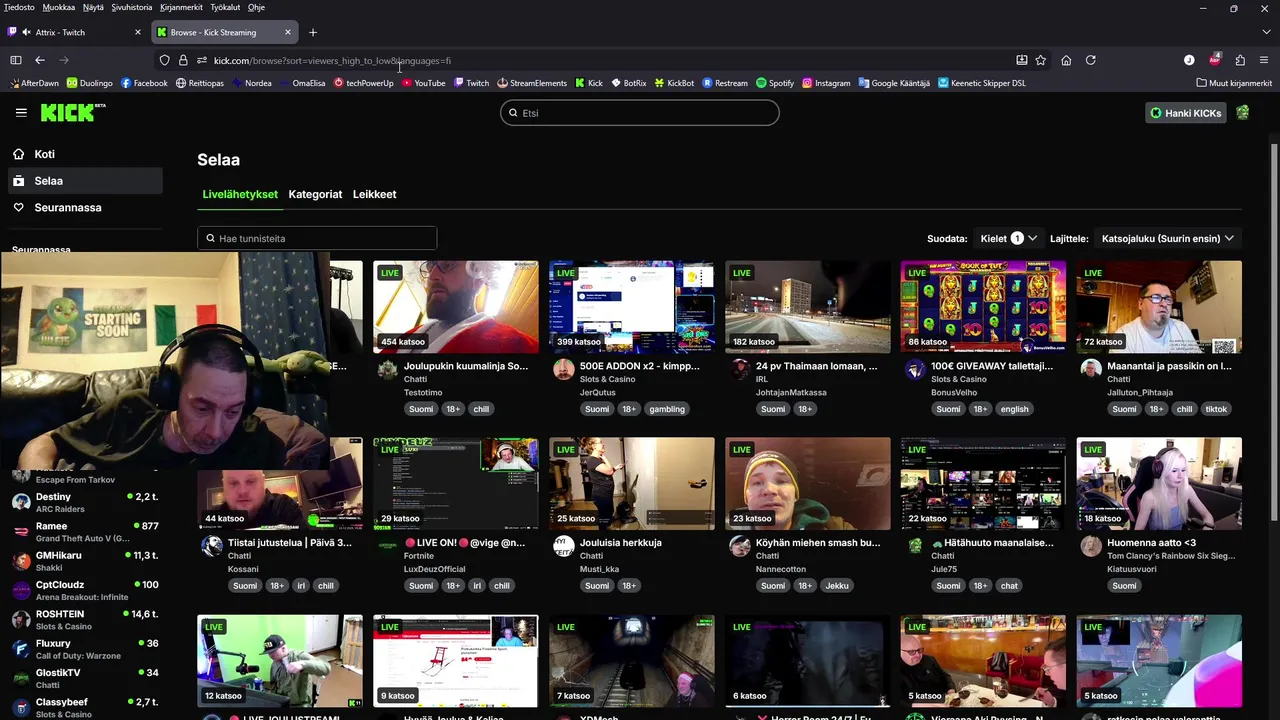Click the JerQutus channel avatar
1280x720 pixels.
tap(564, 369)
